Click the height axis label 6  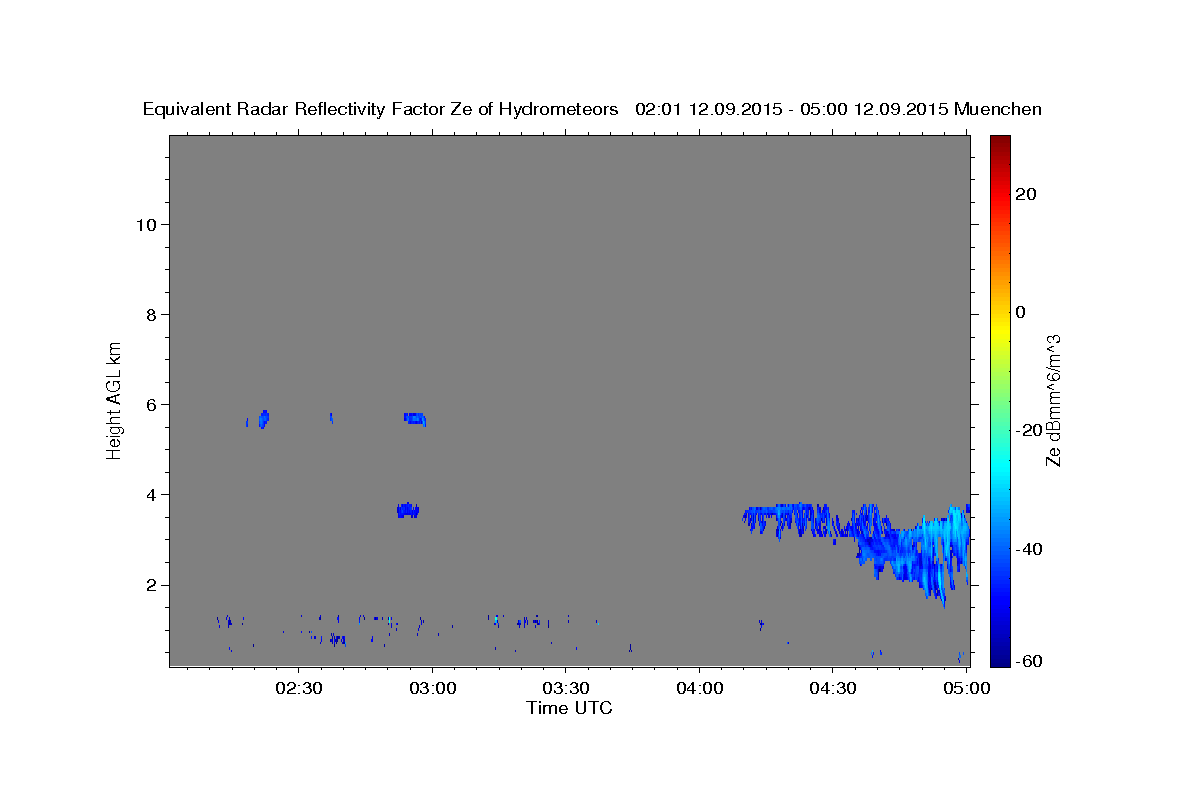tap(150, 404)
